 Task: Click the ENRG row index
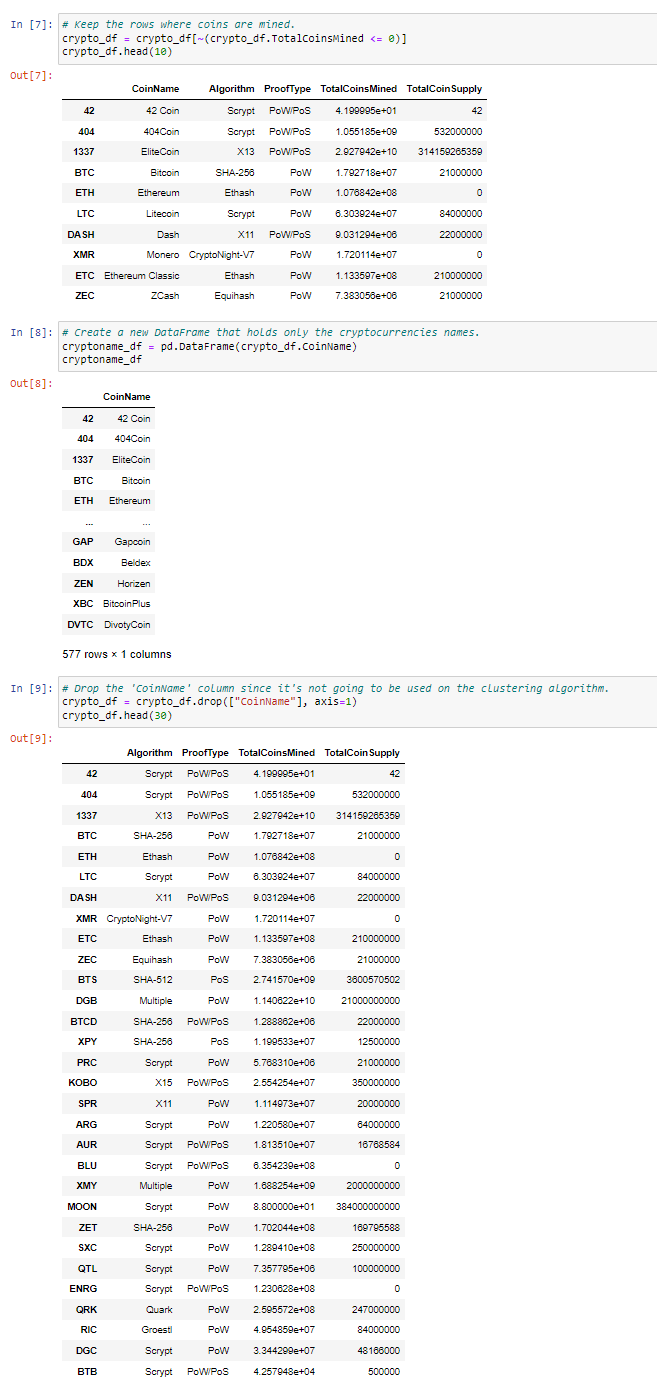click(x=84, y=1289)
